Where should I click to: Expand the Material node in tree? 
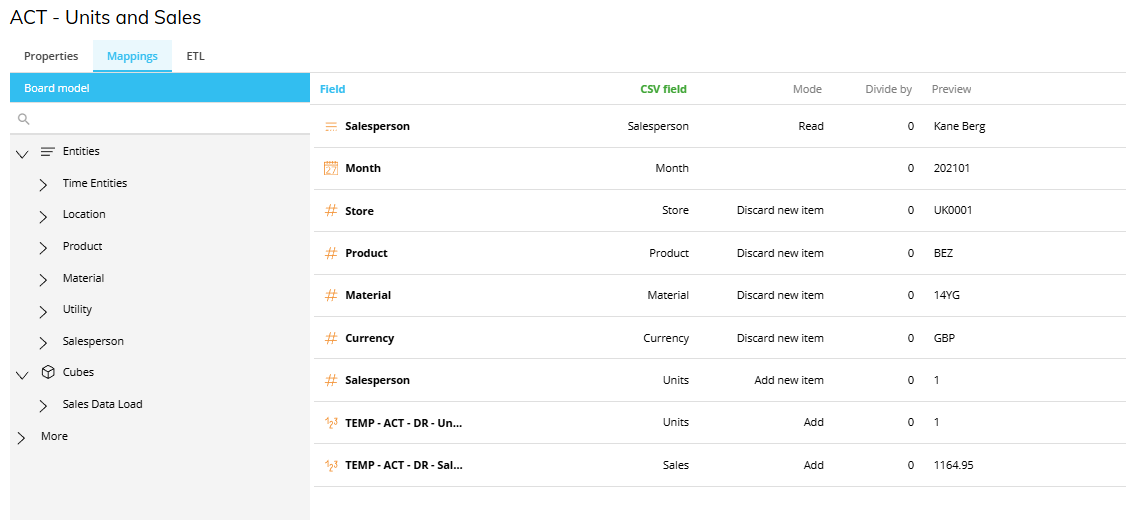tap(44, 279)
